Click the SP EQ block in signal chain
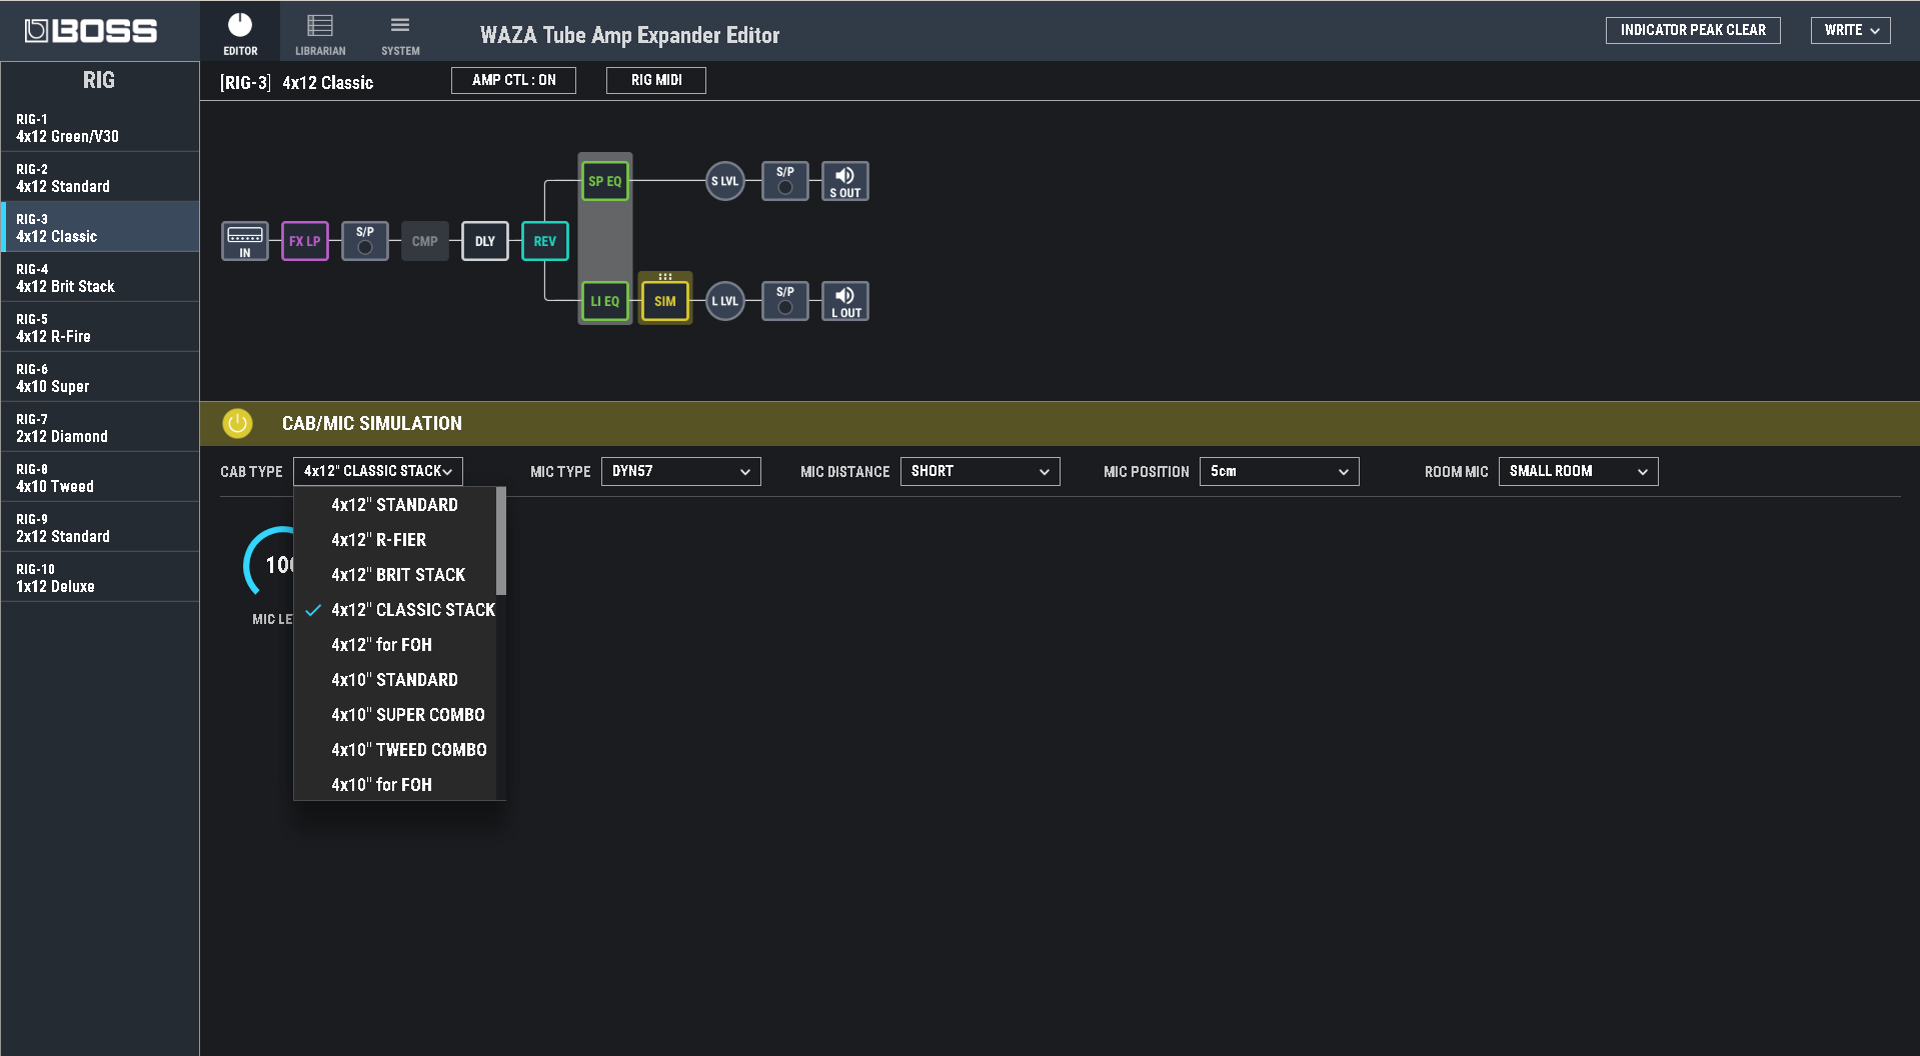Viewport: 1920px width, 1056px height. click(x=604, y=181)
